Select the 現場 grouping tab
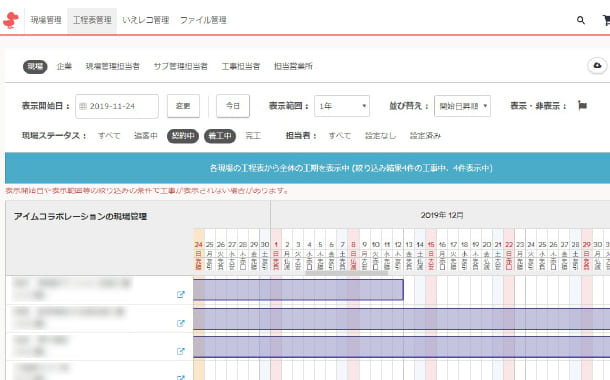Screen dimensions: 610x380 click(x=35, y=67)
